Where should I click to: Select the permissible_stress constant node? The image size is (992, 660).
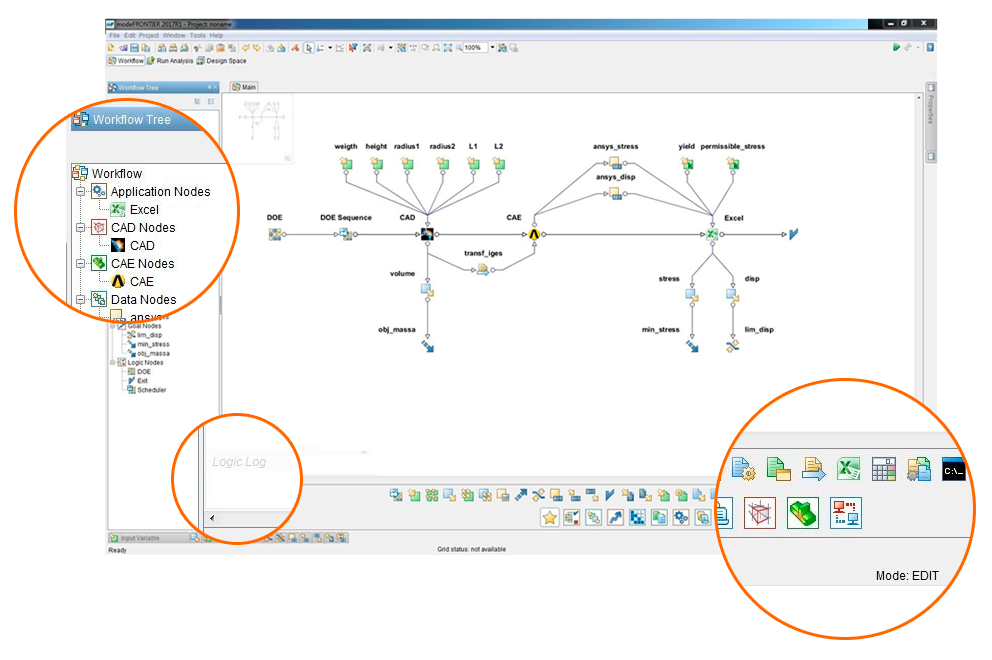point(733,164)
